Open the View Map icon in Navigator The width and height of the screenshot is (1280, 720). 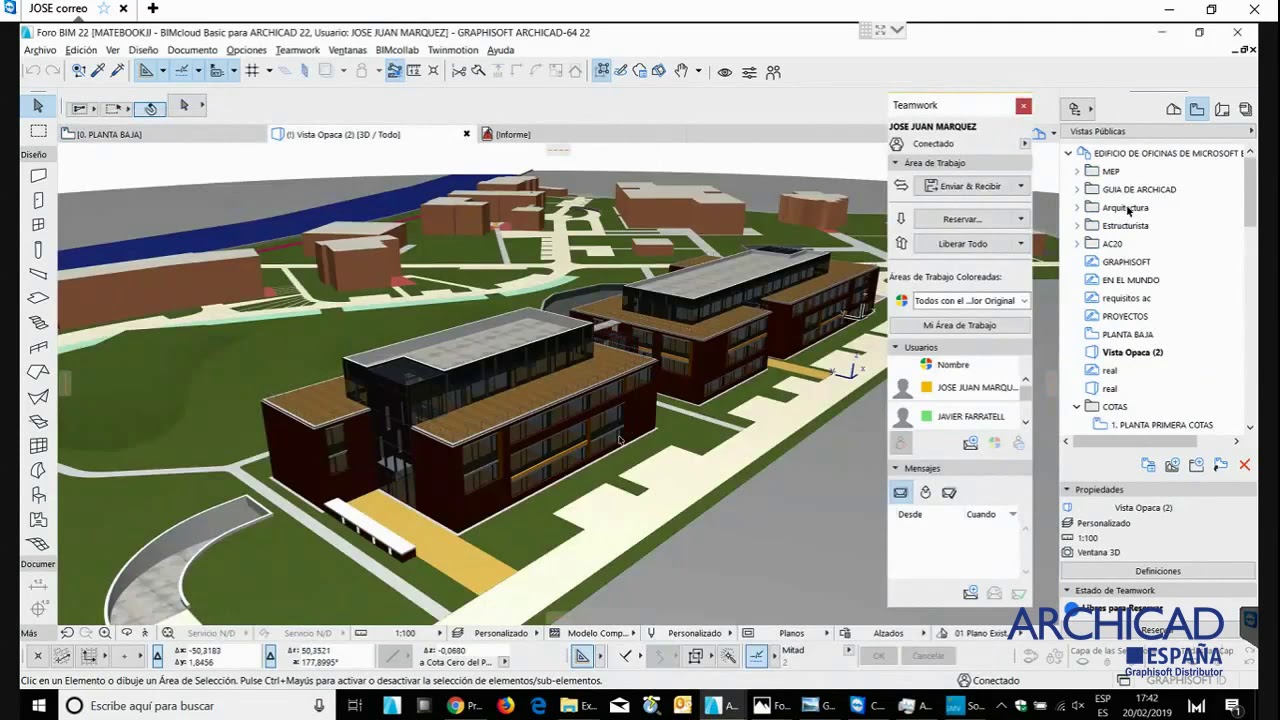tap(1197, 109)
